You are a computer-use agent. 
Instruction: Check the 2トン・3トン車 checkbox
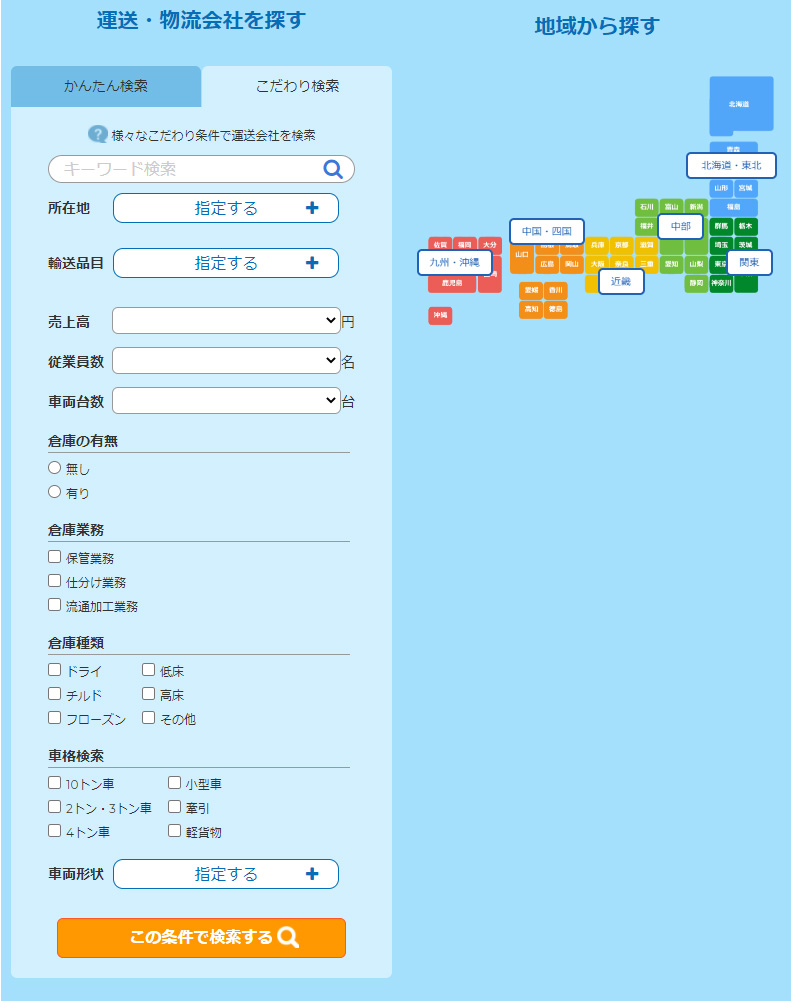click(54, 807)
